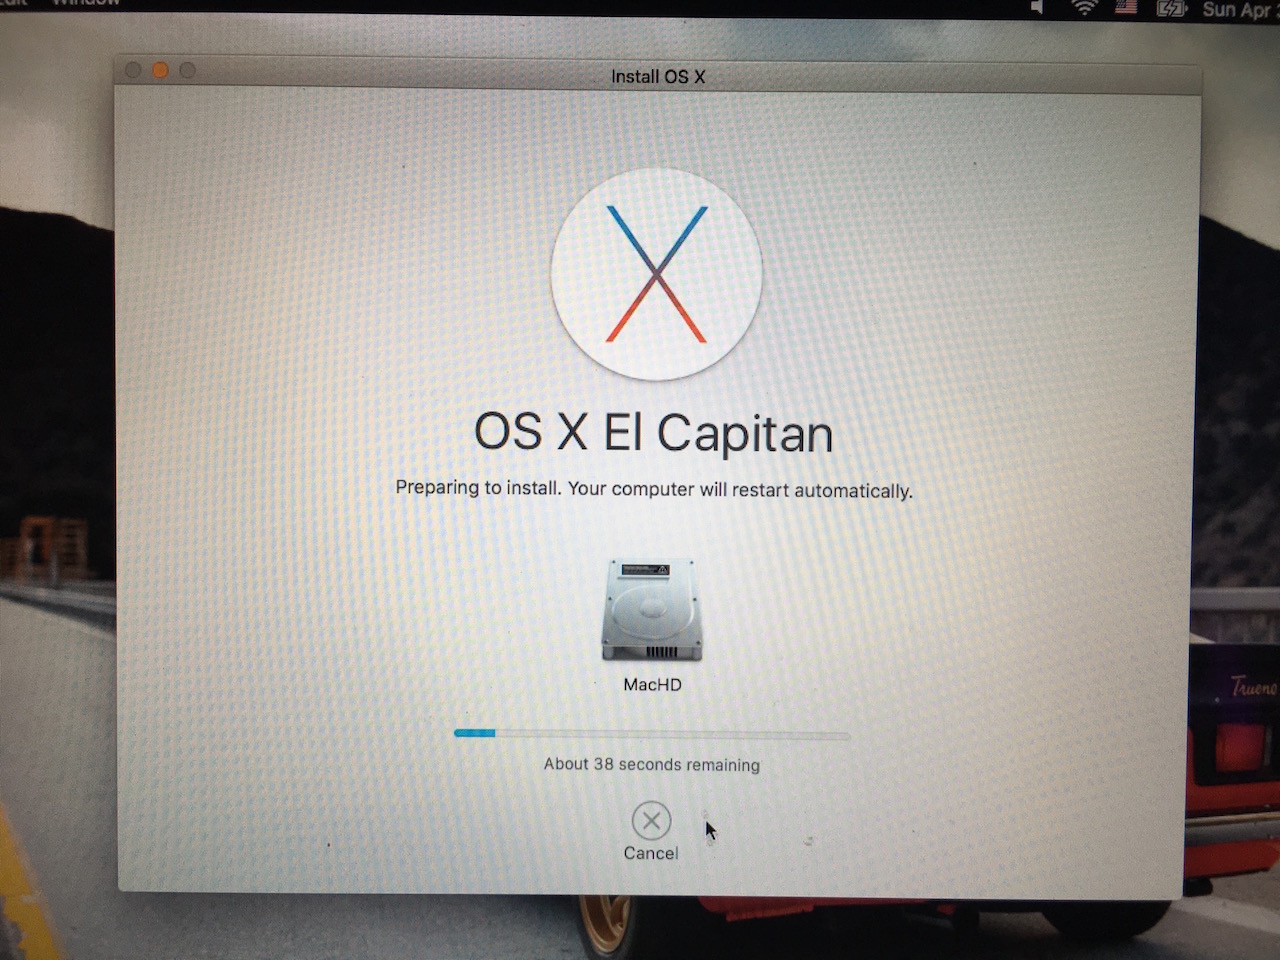Click the "About 38 seconds remaining" text
1280x960 pixels.
651,764
